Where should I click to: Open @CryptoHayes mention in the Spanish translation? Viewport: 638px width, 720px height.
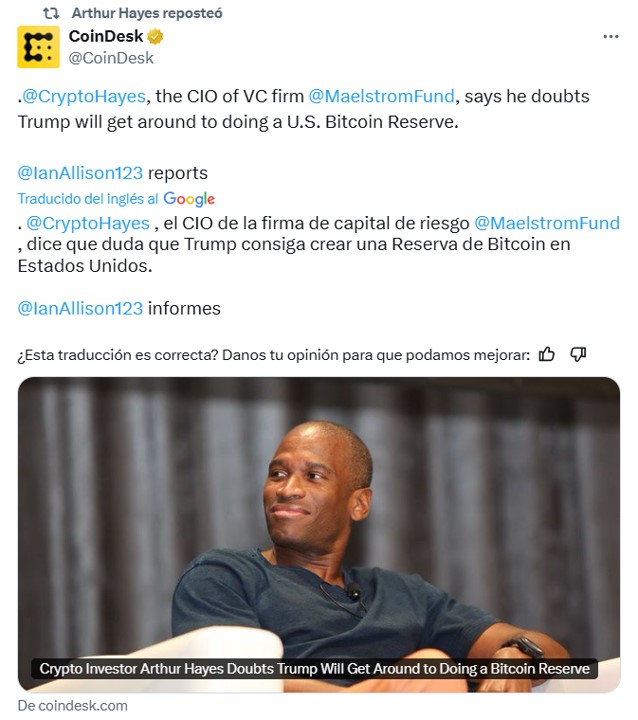click(x=88, y=223)
